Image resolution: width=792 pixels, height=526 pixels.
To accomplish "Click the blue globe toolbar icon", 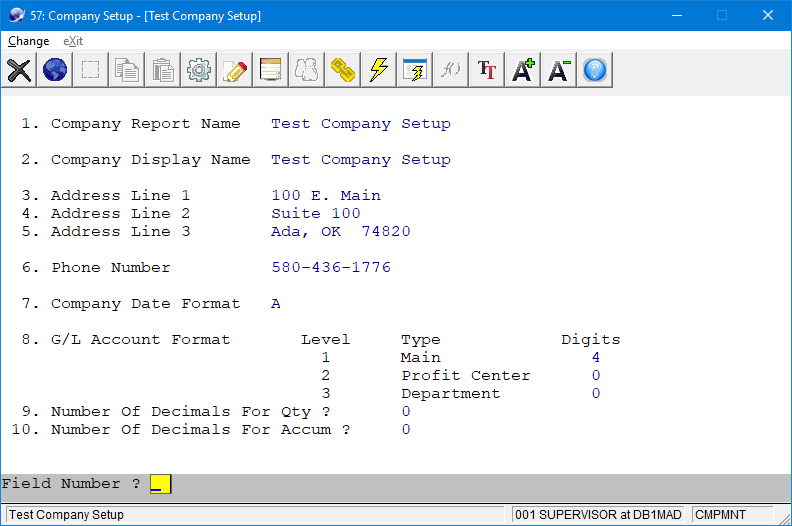I will pos(55,70).
